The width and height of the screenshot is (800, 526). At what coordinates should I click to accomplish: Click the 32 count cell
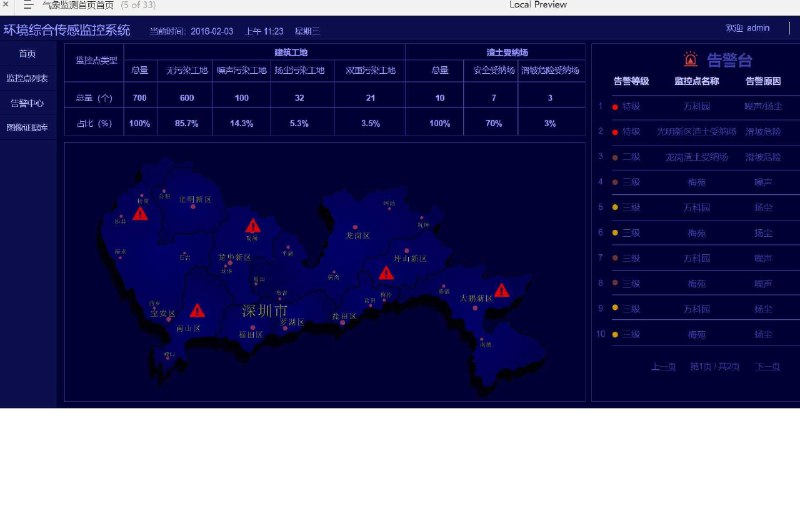(299, 98)
